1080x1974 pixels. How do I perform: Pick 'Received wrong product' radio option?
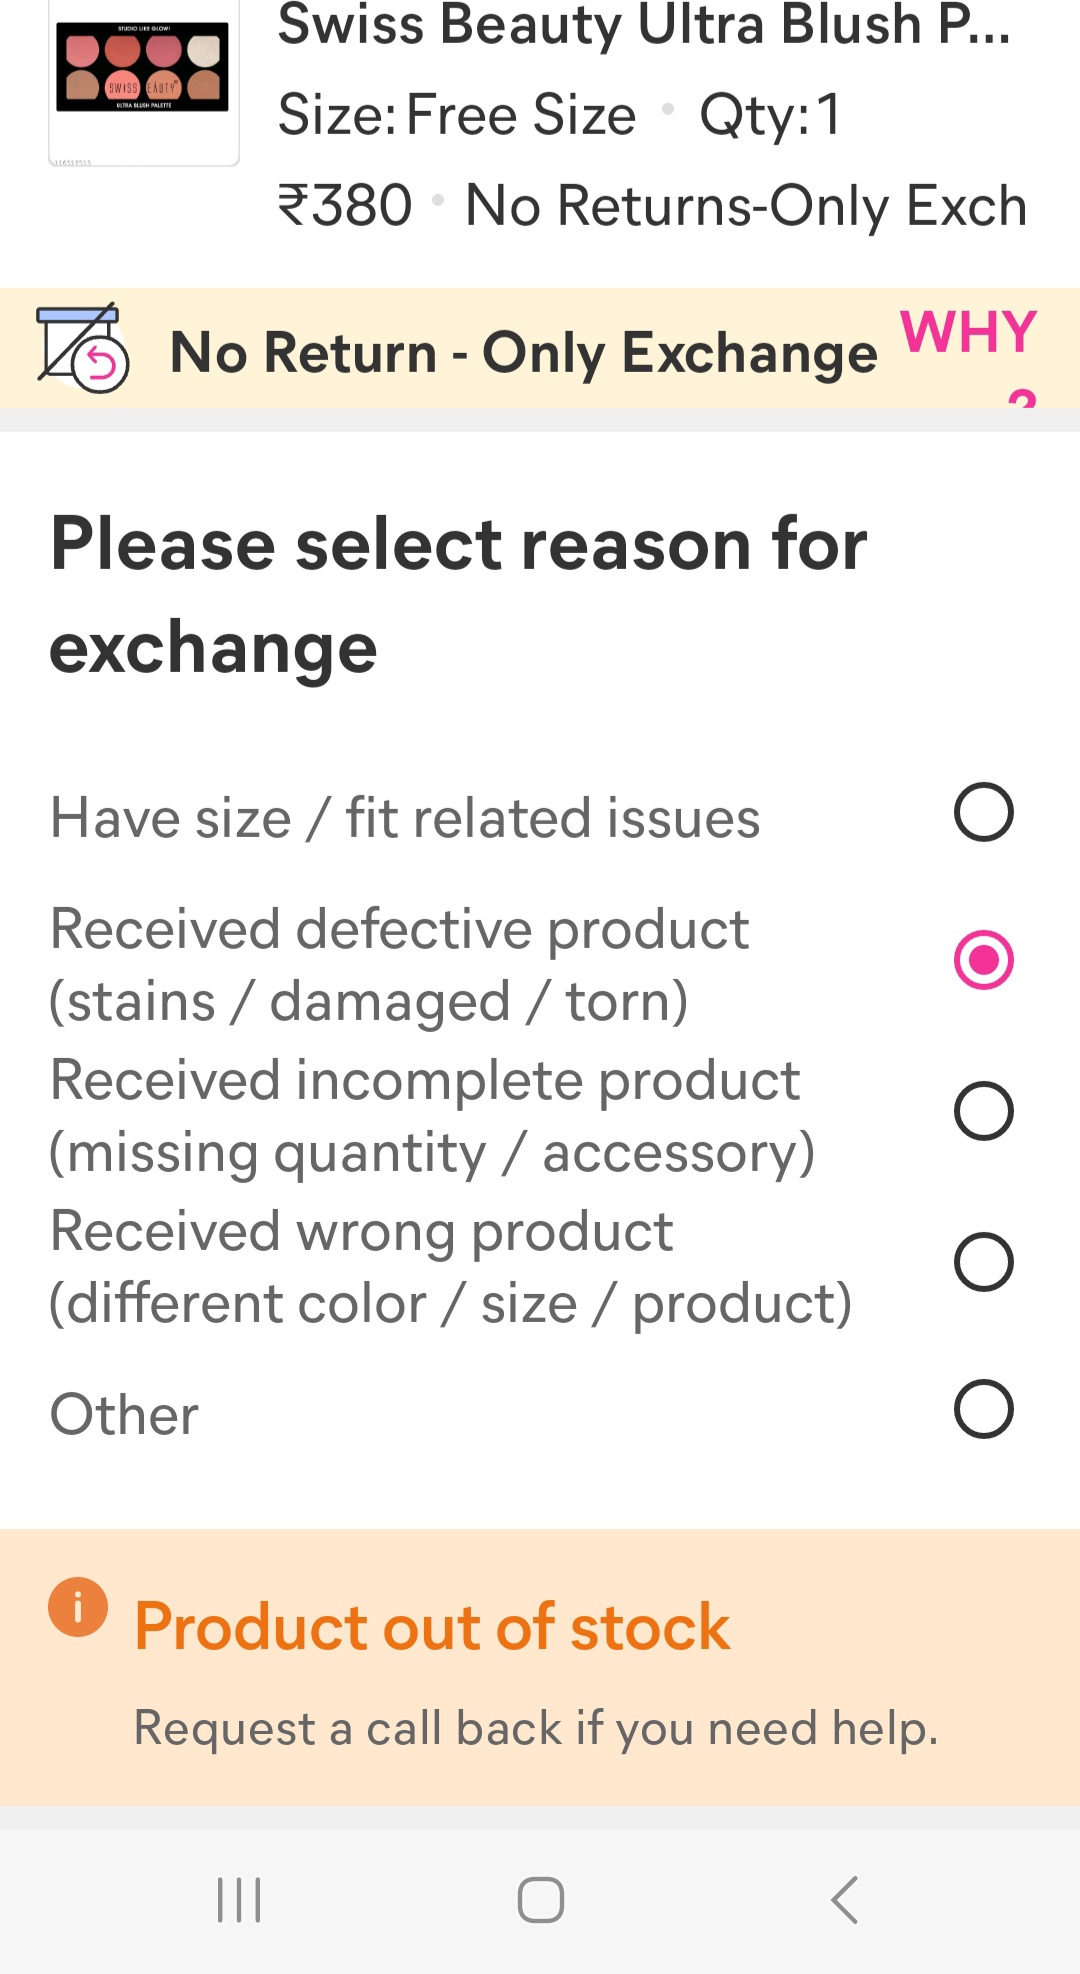[x=984, y=1262]
